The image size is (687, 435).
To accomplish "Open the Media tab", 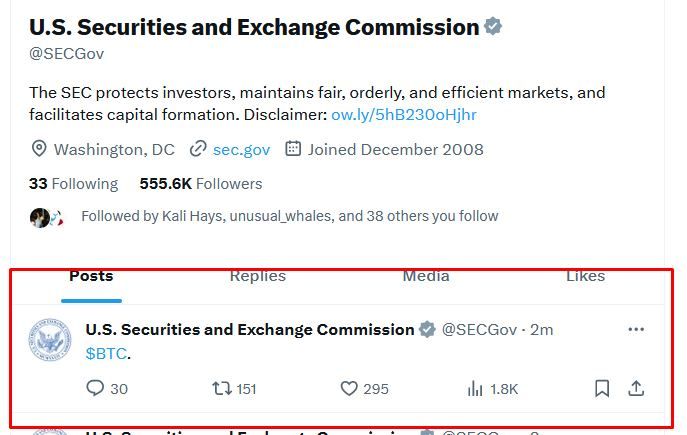I will pos(425,276).
